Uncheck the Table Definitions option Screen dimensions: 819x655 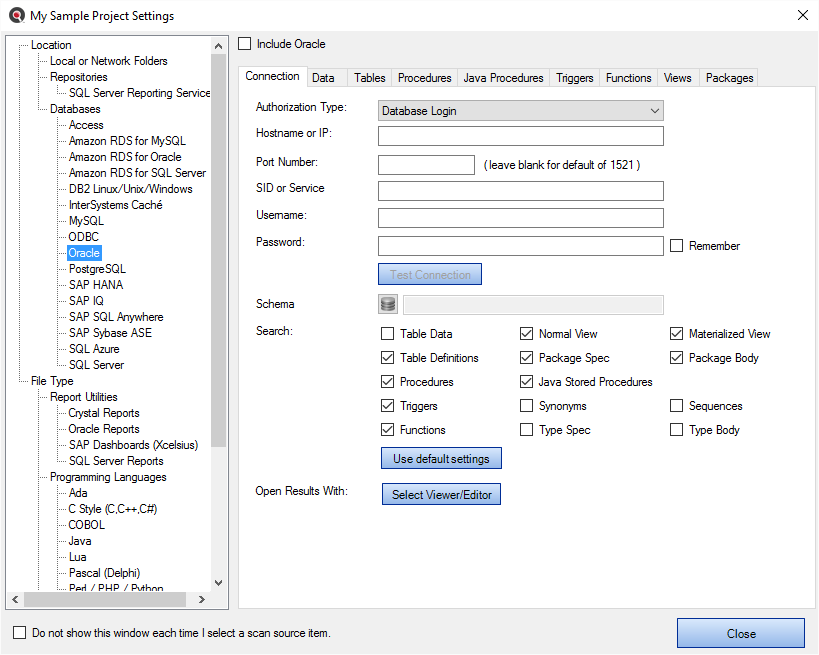[x=388, y=358]
